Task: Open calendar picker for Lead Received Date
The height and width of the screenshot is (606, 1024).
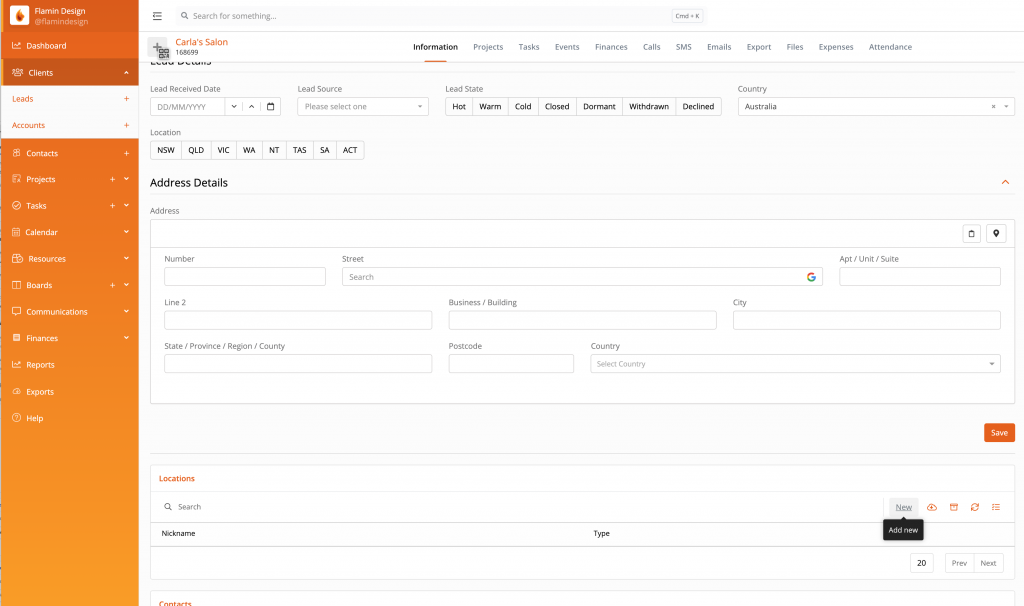Action: [270, 107]
